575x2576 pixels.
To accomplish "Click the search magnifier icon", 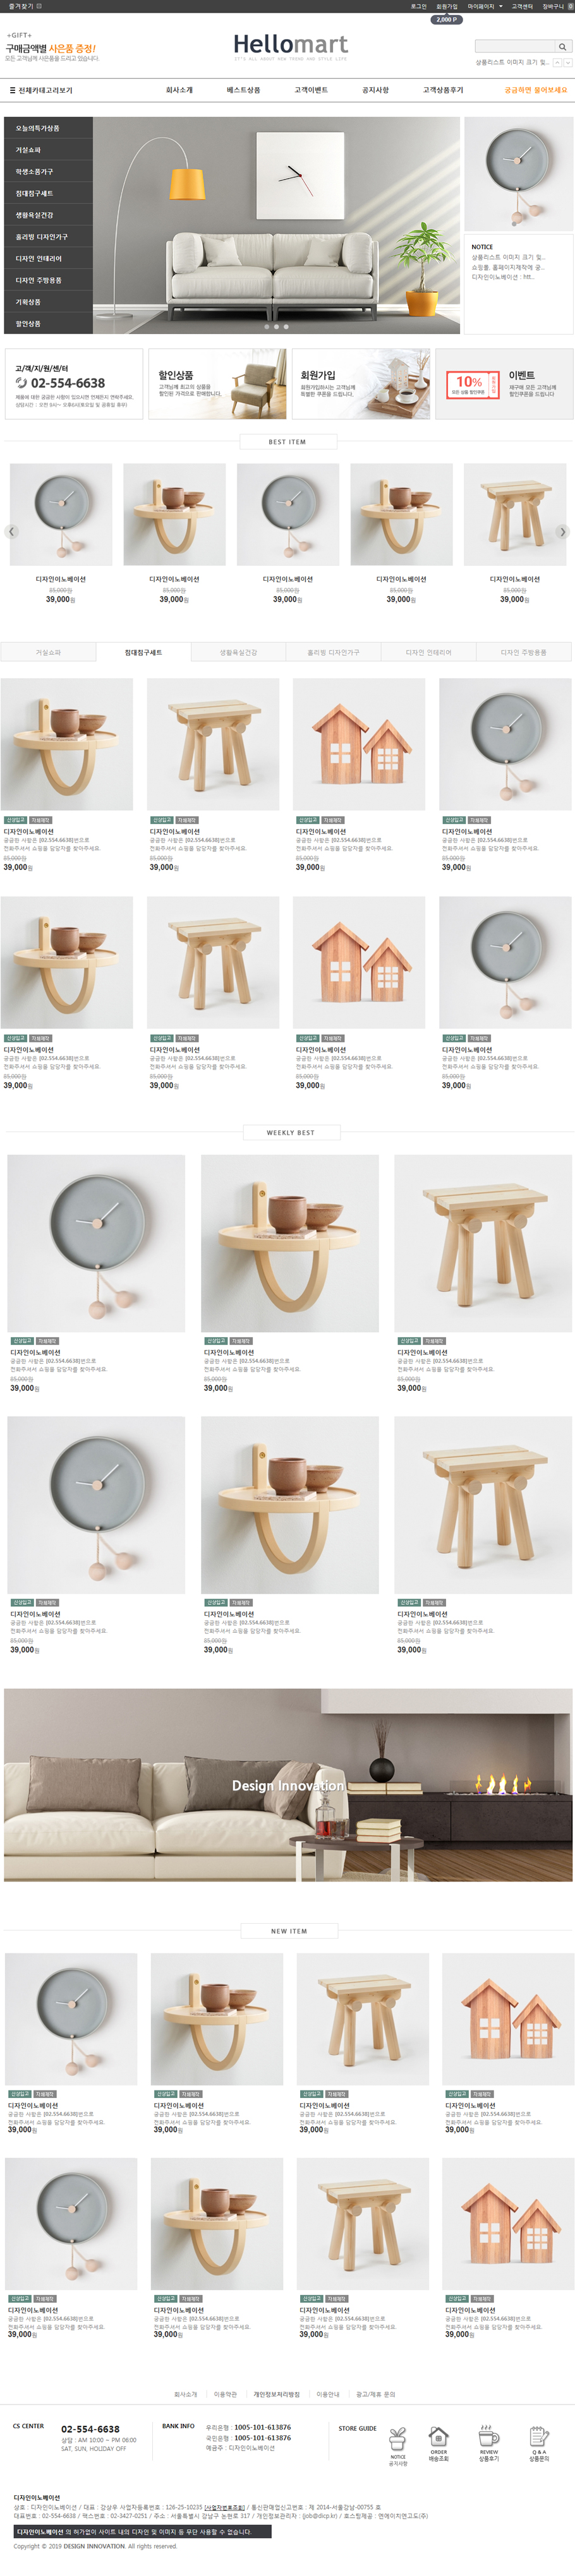I will [x=563, y=47].
